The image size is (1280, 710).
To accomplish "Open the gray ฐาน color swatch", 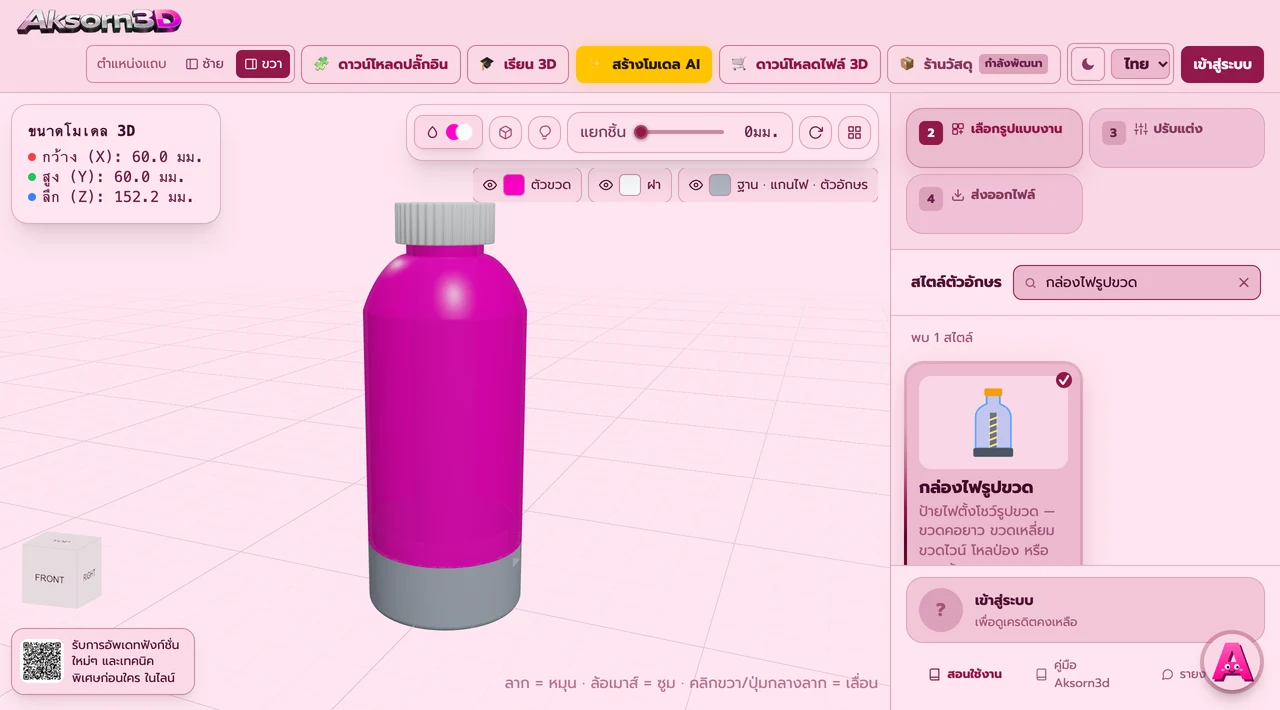I will (x=720, y=185).
